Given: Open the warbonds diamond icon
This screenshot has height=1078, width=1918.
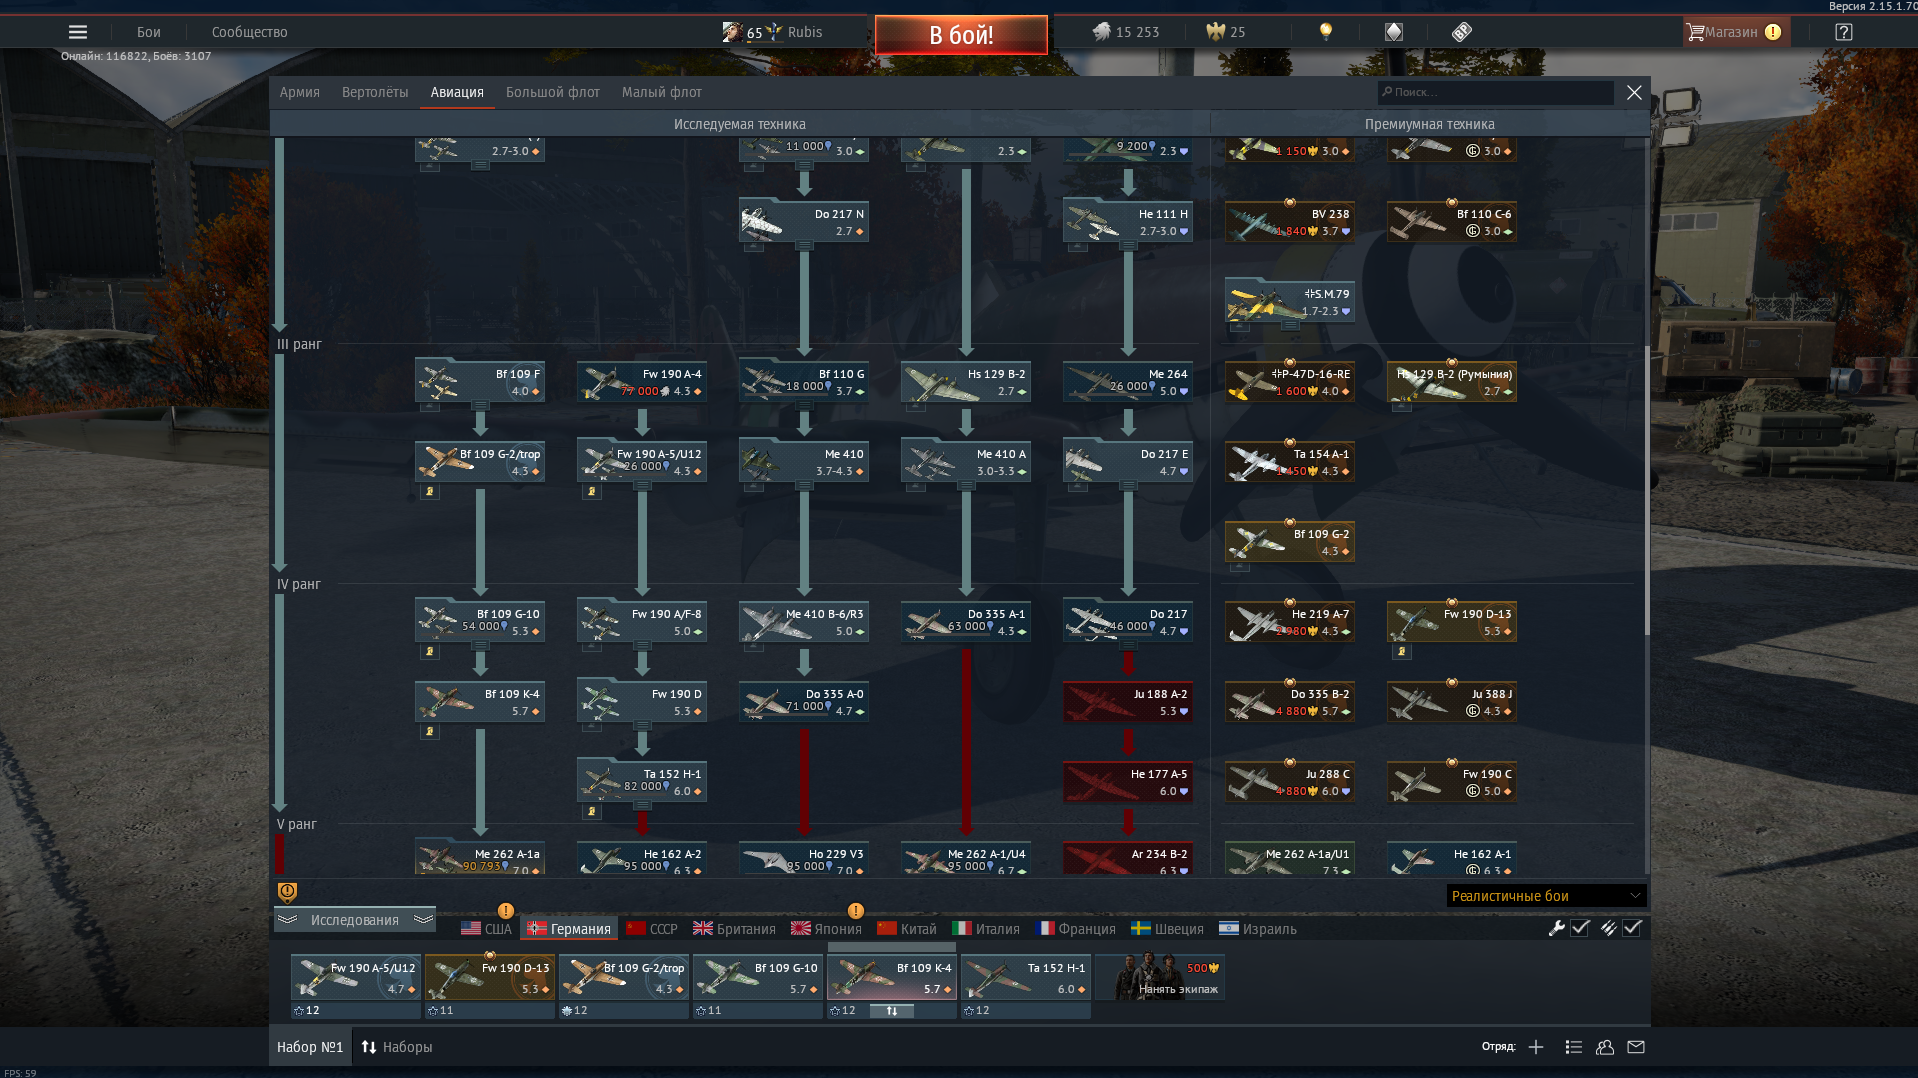Looking at the screenshot, I should pyautogui.click(x=1393, y=32).
